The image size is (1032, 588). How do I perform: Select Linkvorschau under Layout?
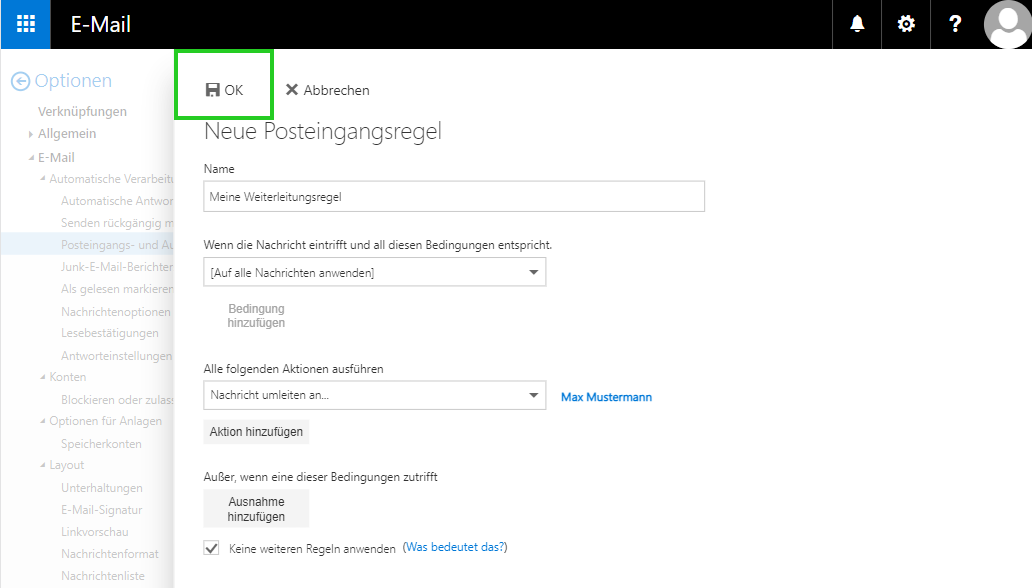[95, 532]
